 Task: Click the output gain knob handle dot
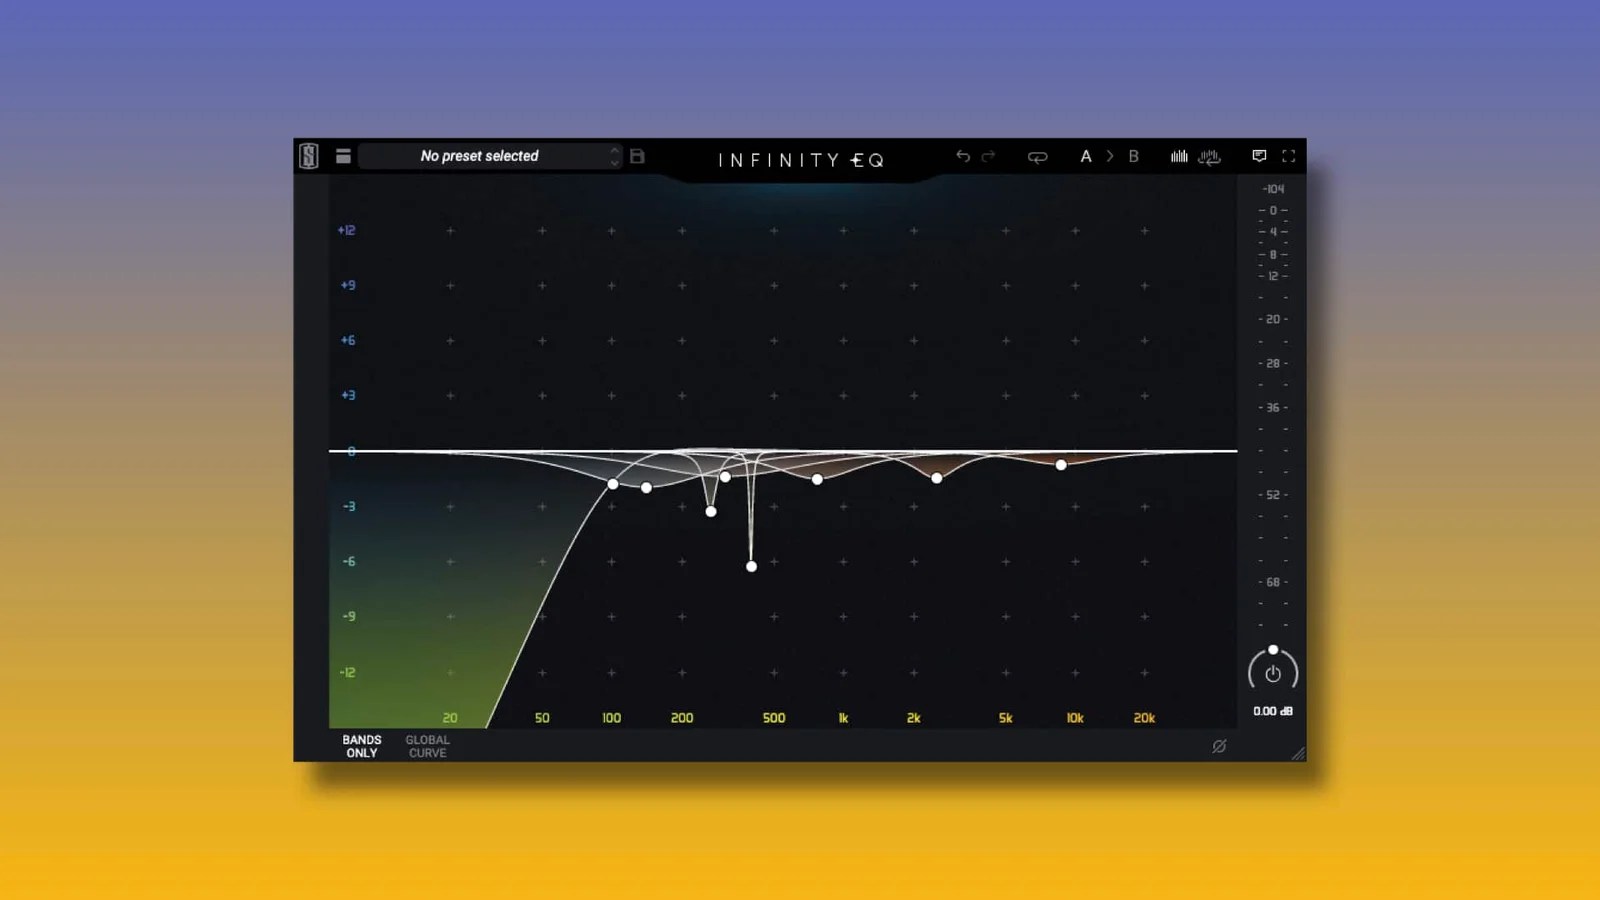[1273, 650]
